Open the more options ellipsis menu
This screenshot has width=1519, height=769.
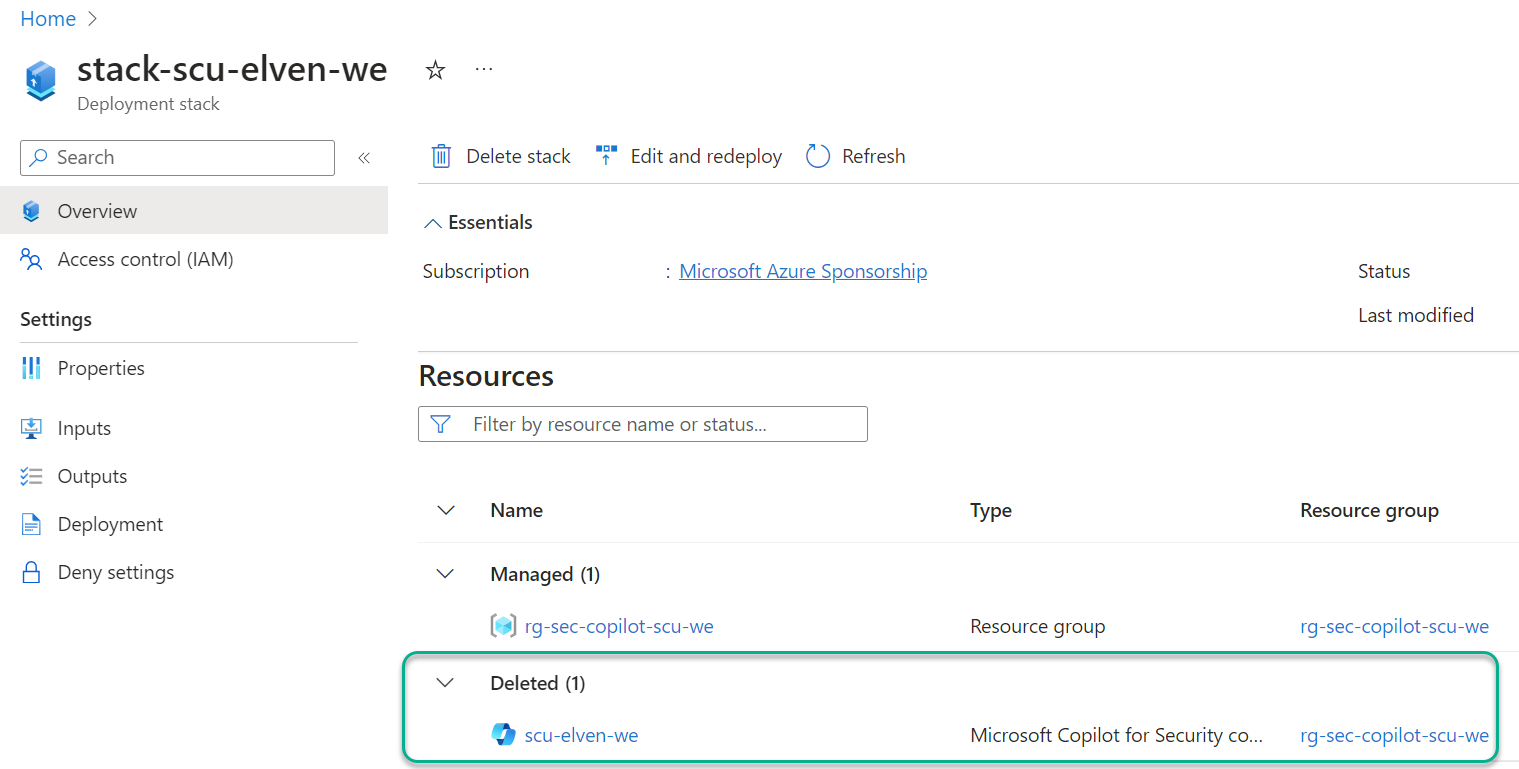[484, 69]
